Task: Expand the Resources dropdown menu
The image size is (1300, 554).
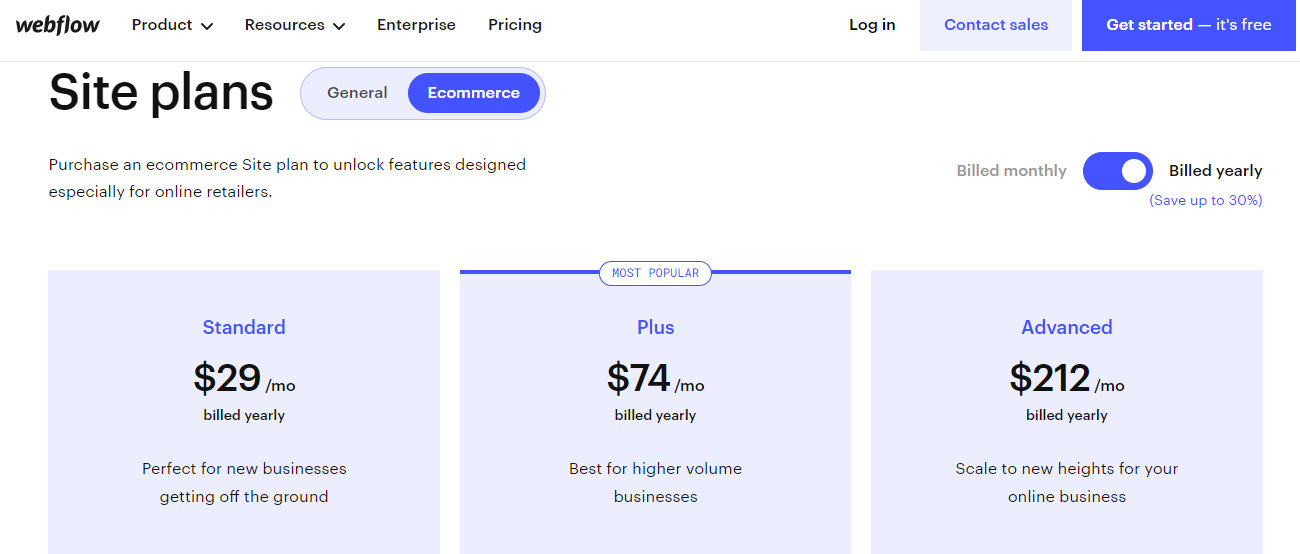Action: pyautogui.click(x=295, y=25)
